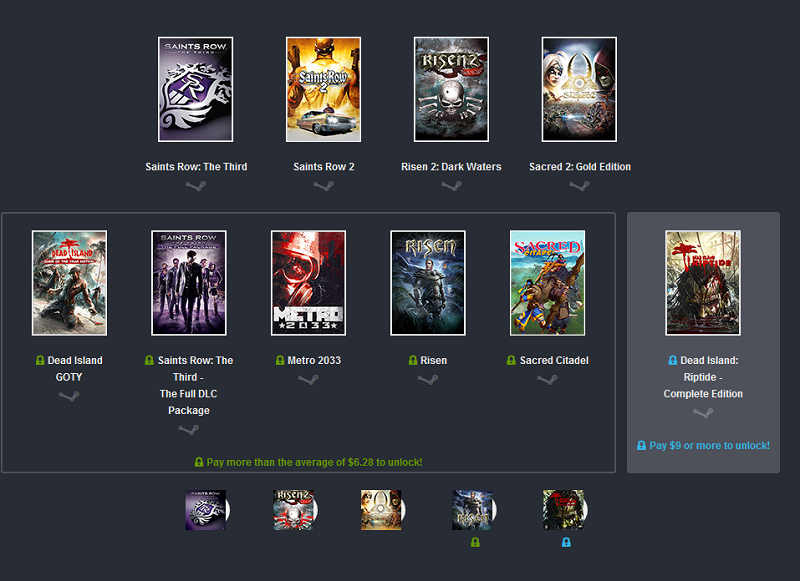The height and width of the screenshot is (581, 800).
Task: Click the green lock icon beside the Risen title
Action: pos(413,360)
